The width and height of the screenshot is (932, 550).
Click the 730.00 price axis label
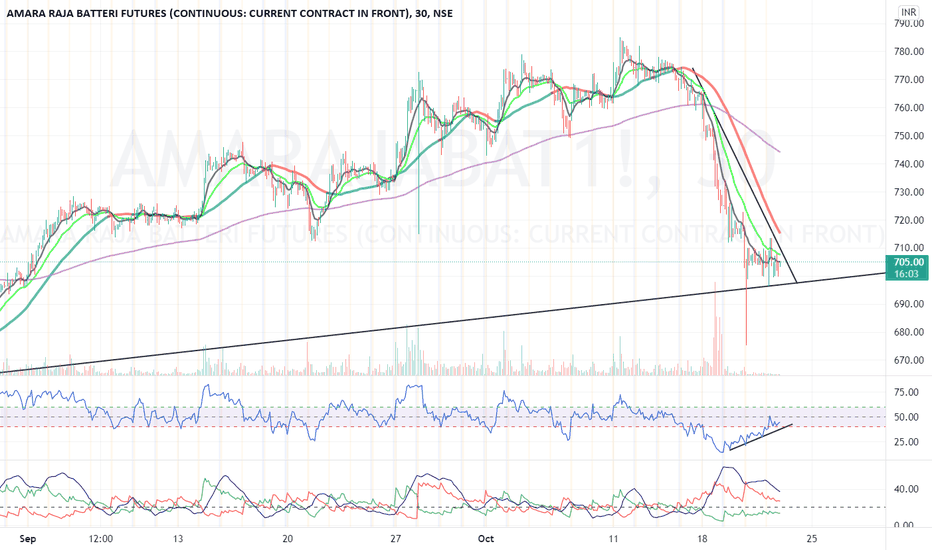(x=909, y=191)
